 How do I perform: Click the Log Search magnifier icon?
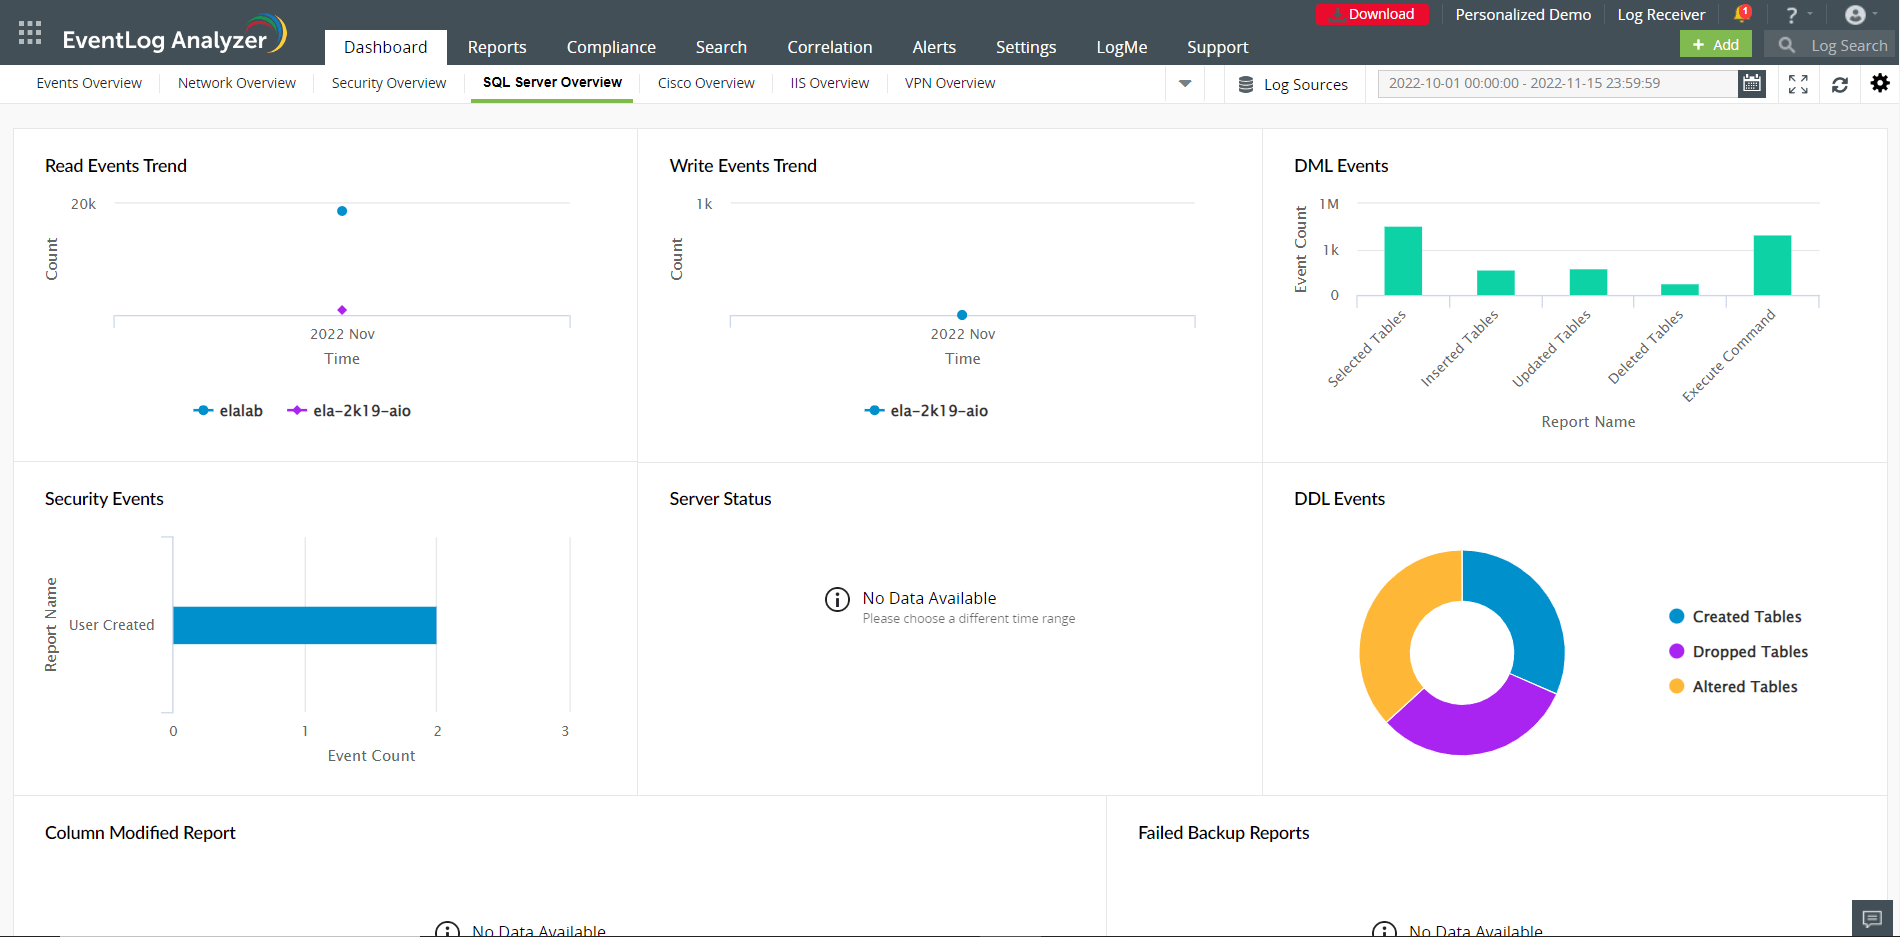[x=1787, y=45]
